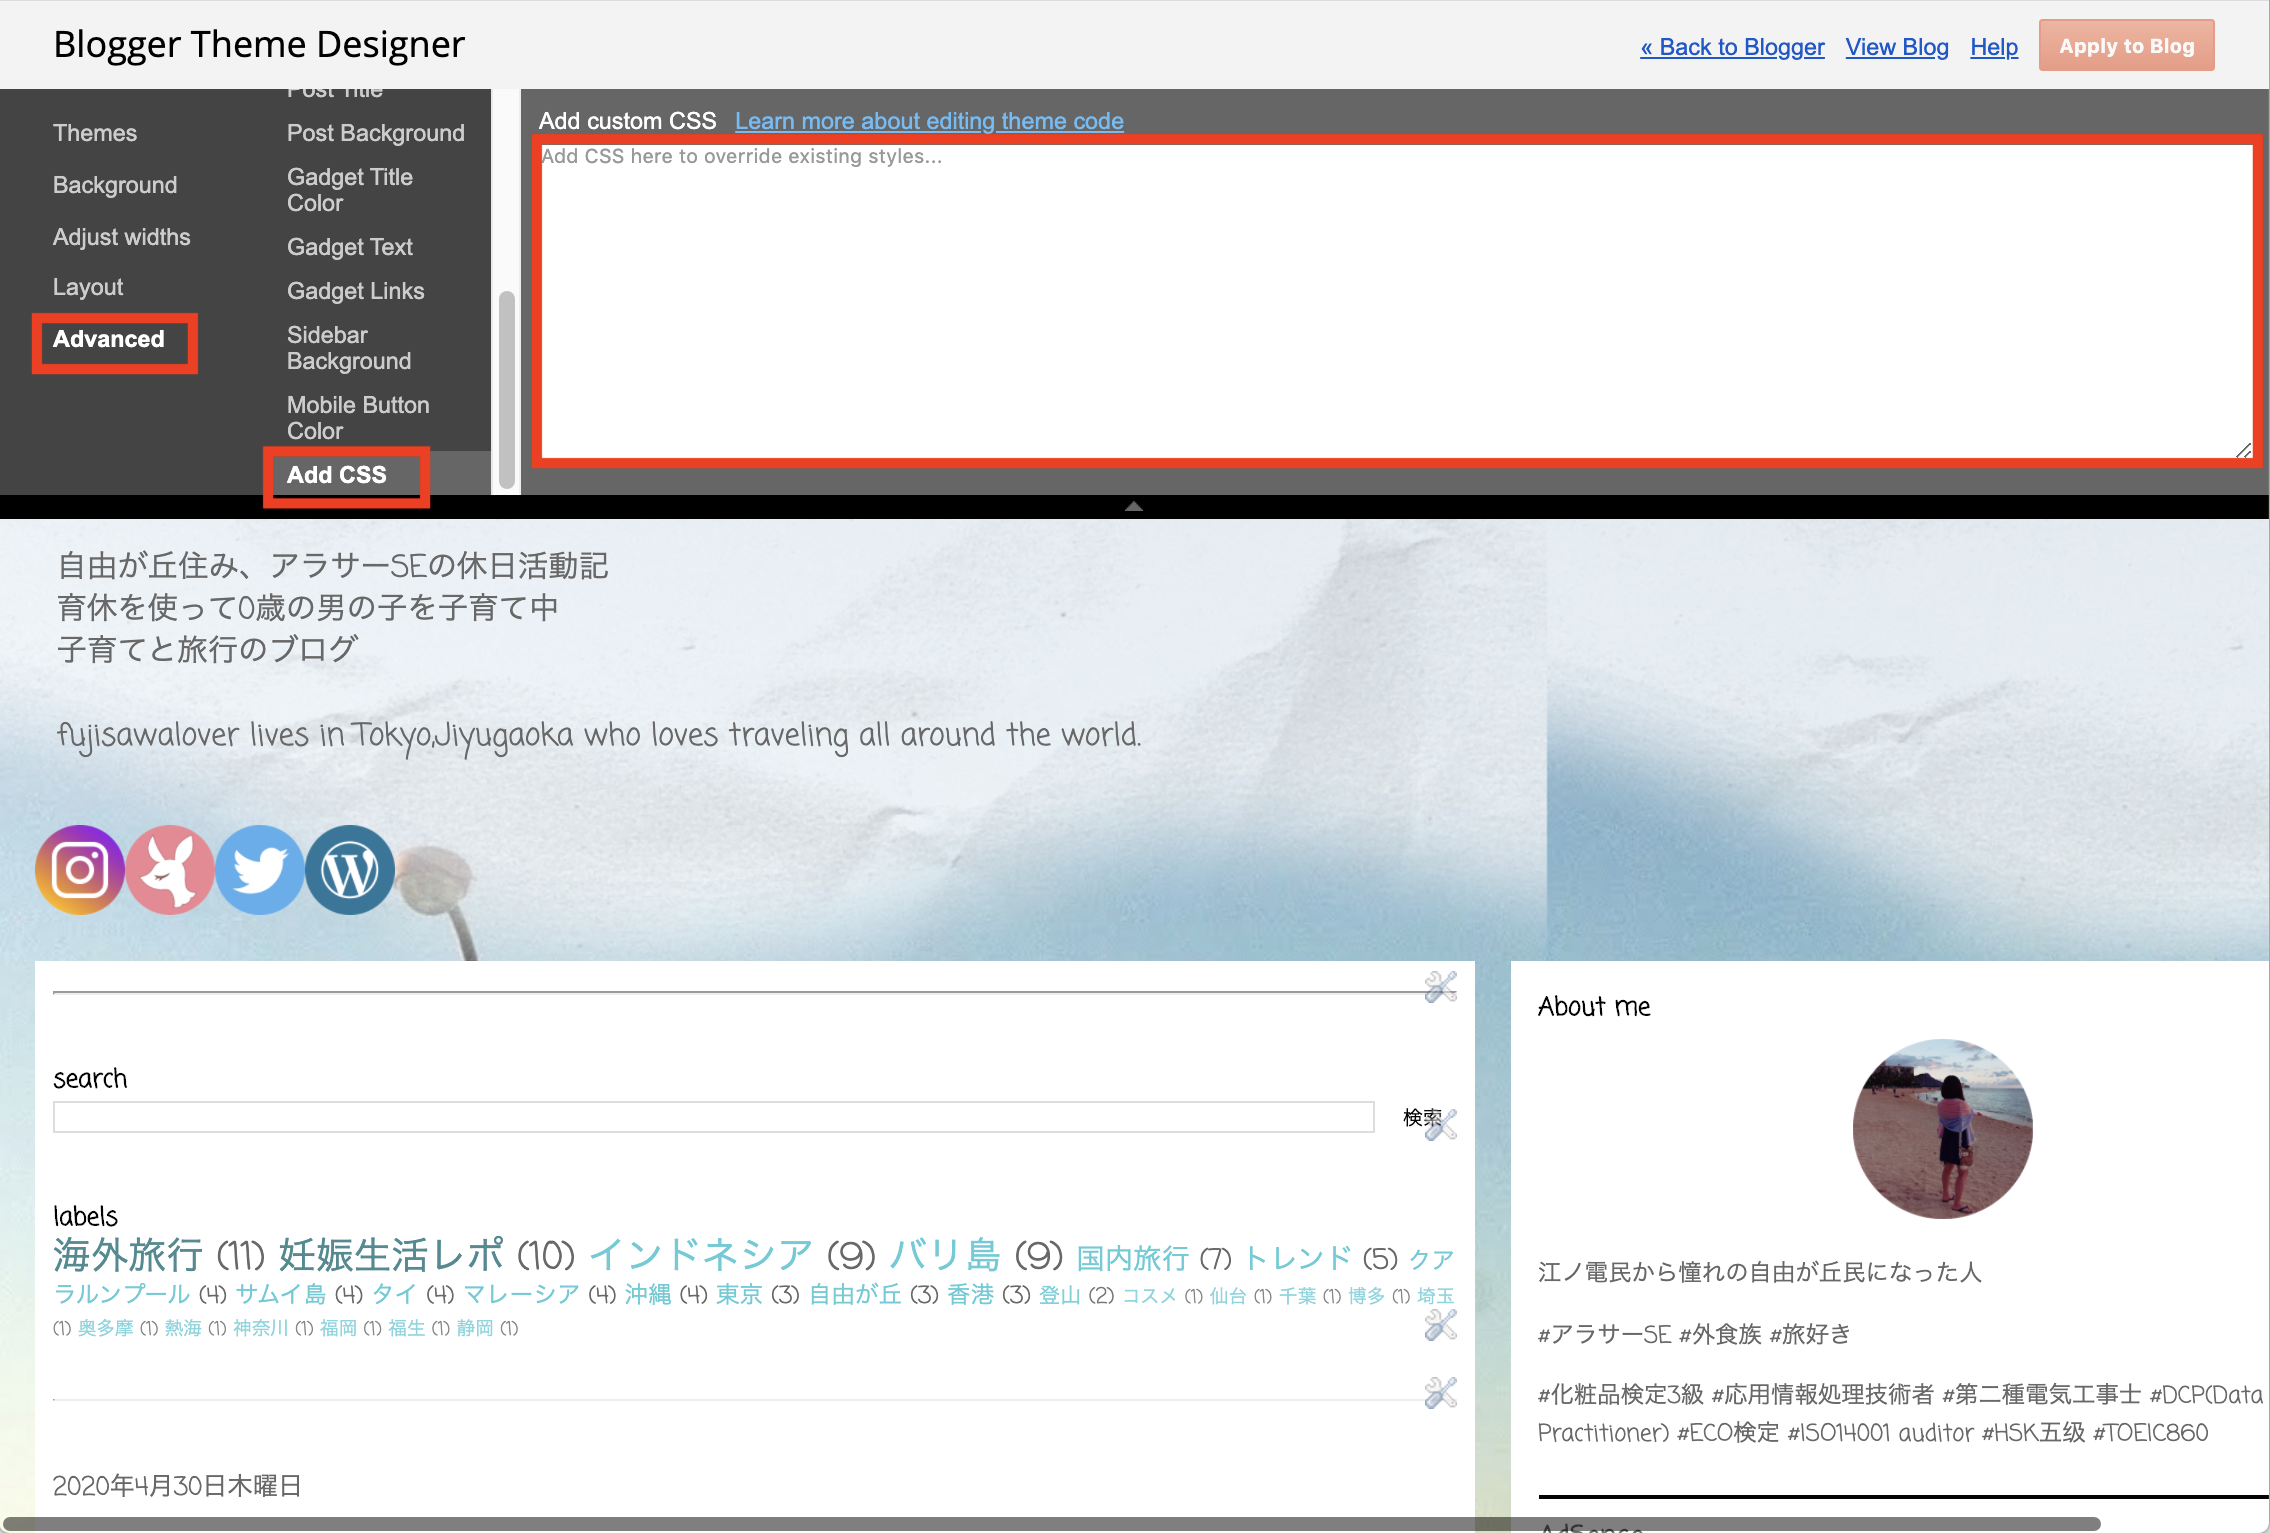
Task: Click the Instagram social icon
Action: [80, 869]
